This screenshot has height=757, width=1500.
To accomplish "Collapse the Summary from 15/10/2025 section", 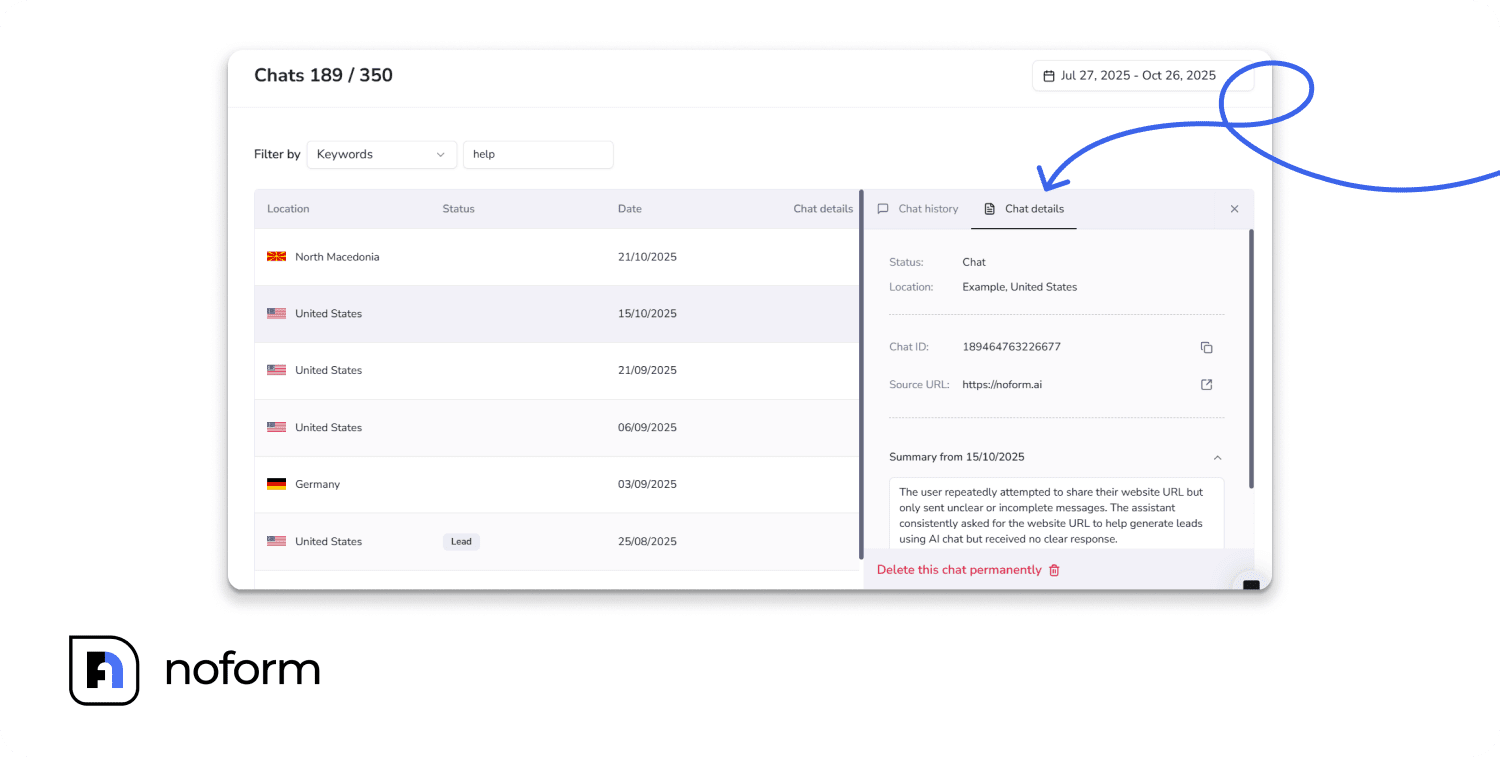I will [1217, 457].
